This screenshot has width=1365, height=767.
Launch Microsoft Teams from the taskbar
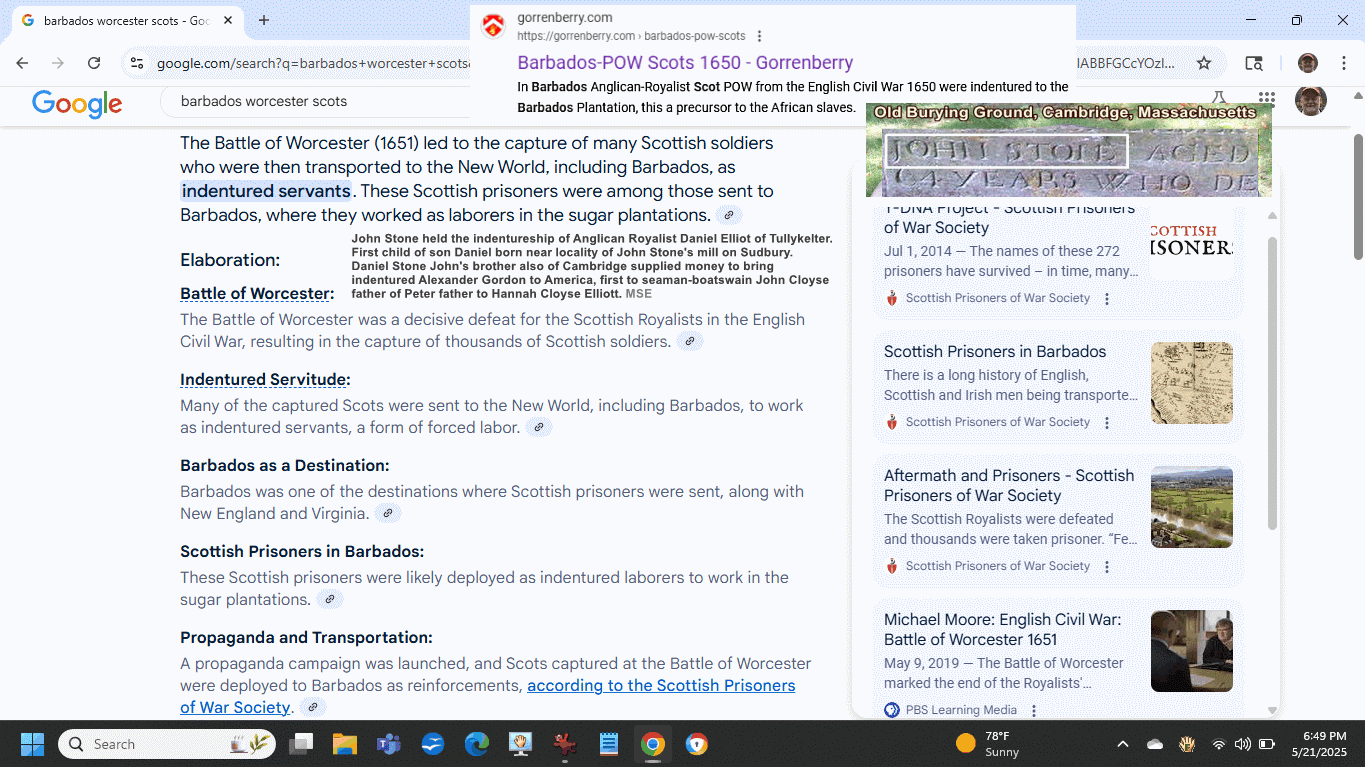[x=389, y=744]
